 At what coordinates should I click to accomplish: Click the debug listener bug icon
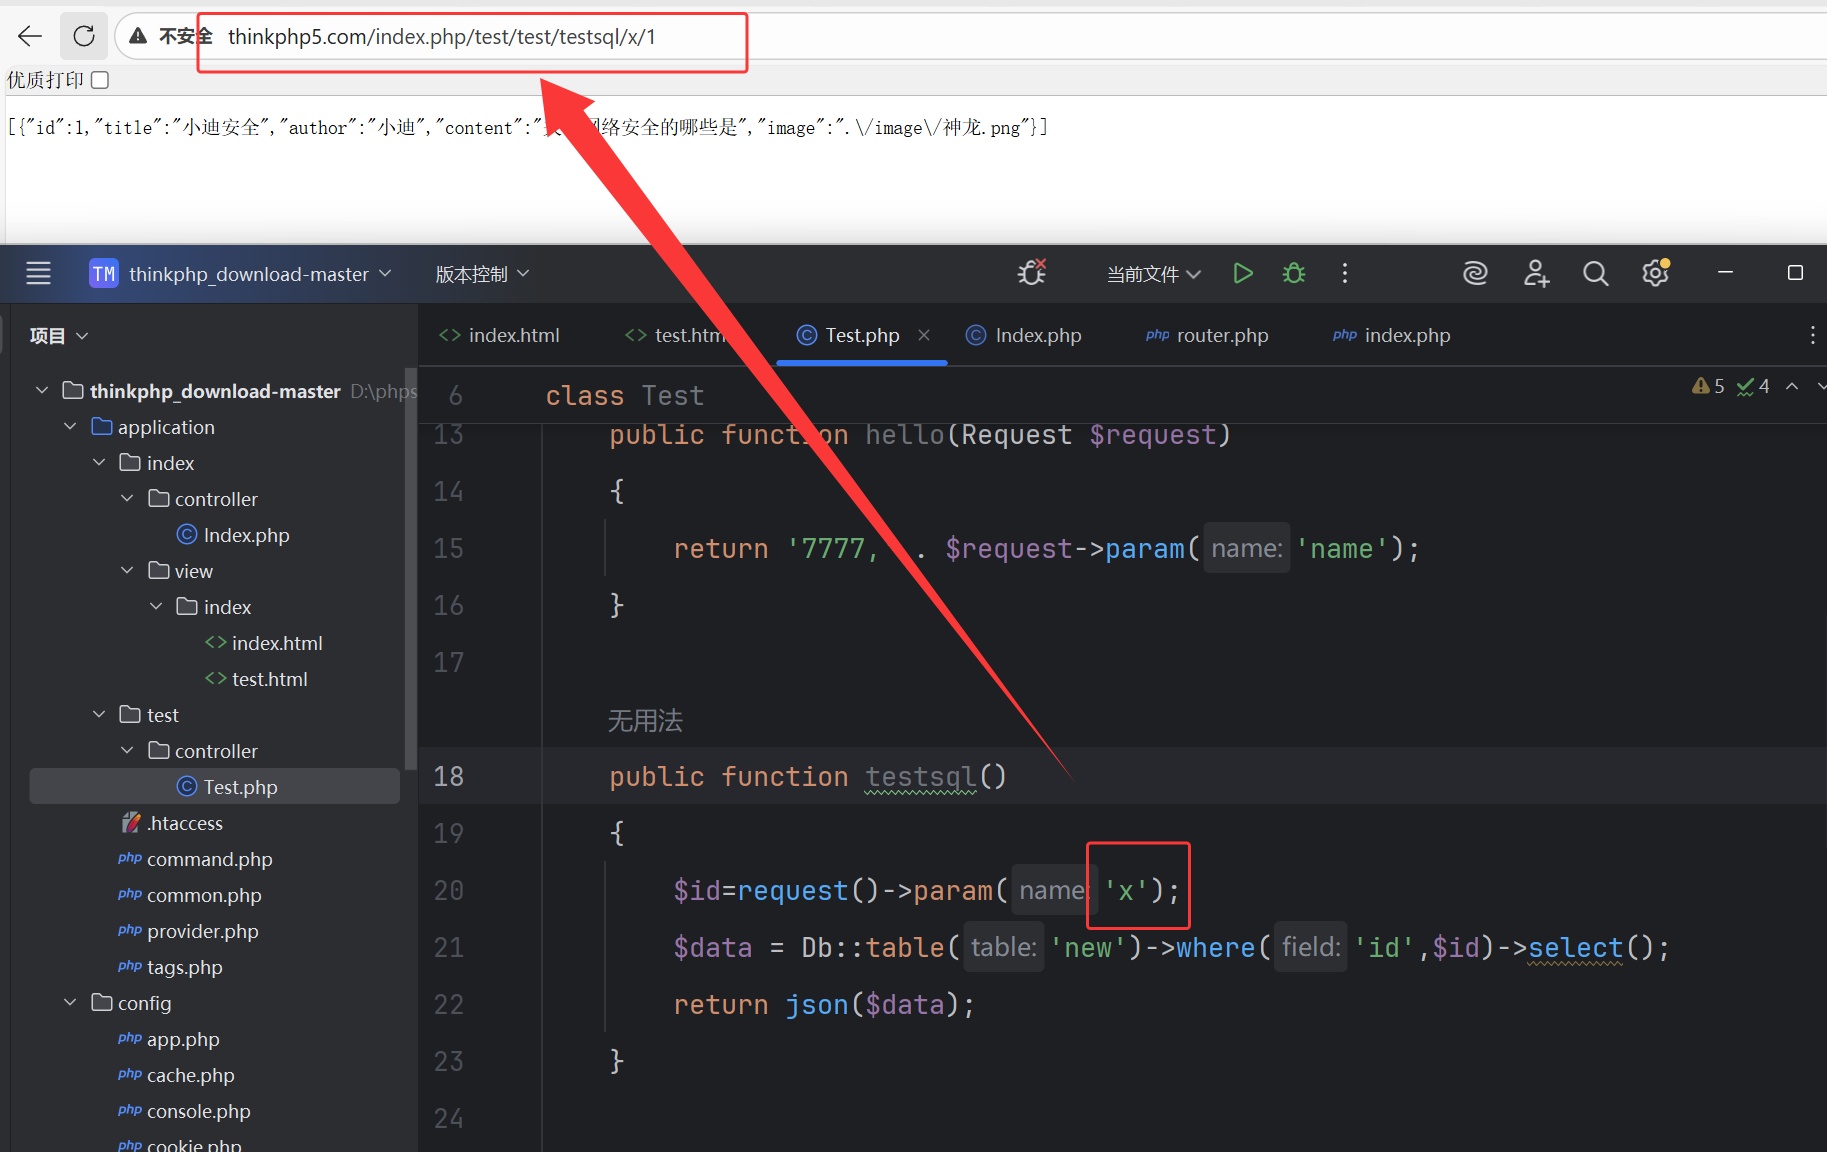coord(1032,272)
